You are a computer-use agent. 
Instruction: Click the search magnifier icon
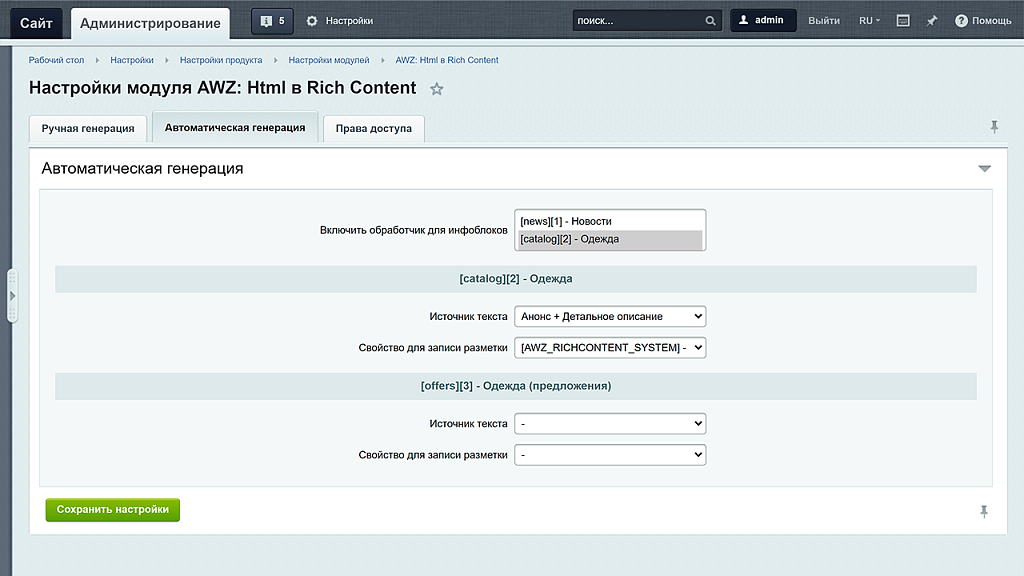click(x=709, y=20)
